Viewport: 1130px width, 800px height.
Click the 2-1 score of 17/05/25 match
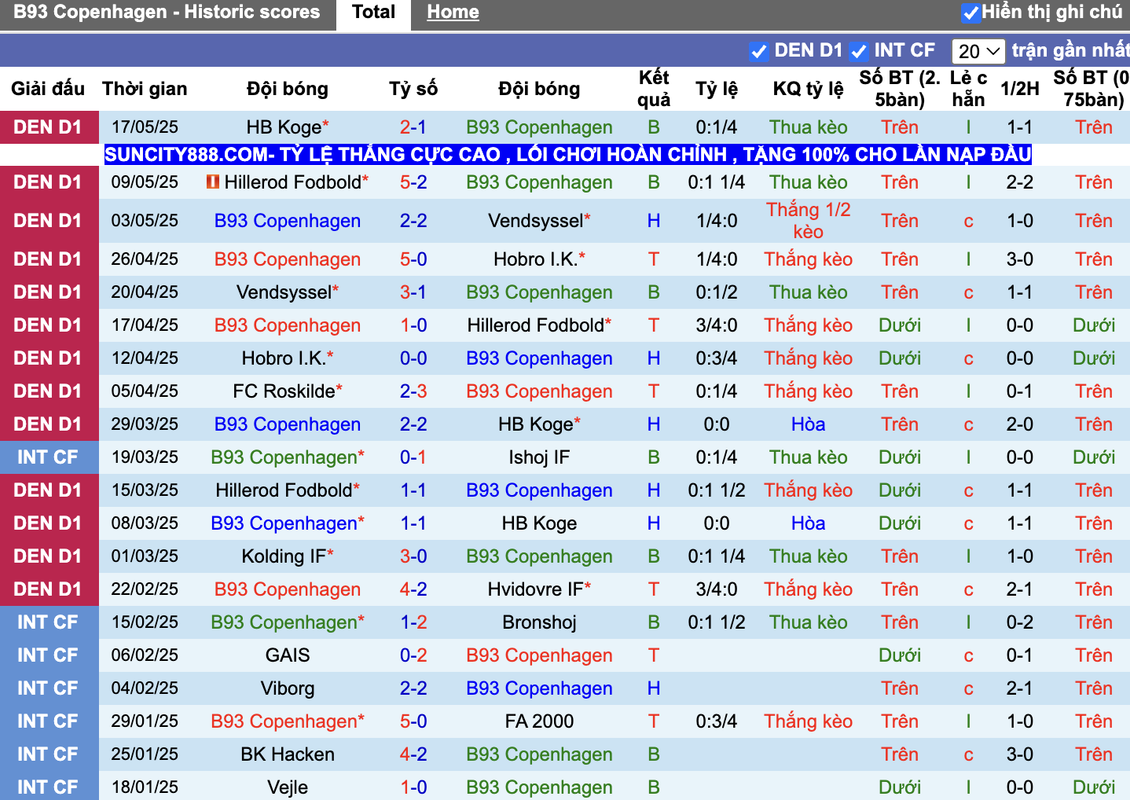point(413,128)
